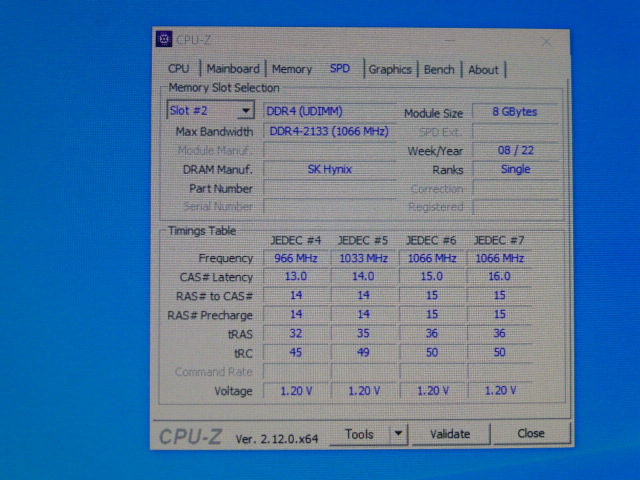Open the About tab
This screenshot has width=640, height=480.
[x=483, y=70]
